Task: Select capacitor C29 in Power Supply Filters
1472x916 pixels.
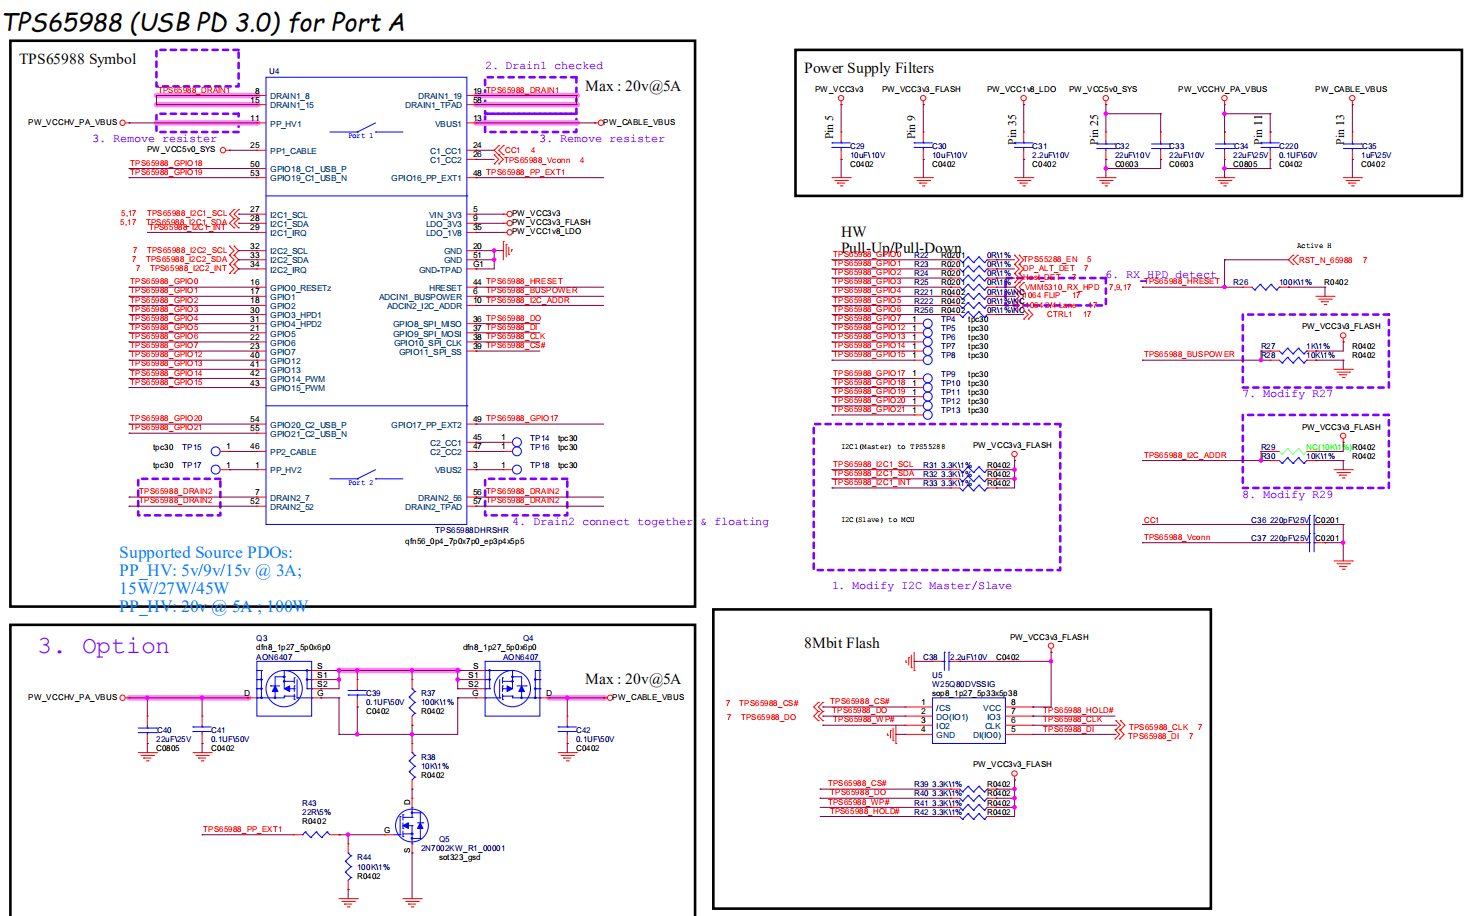Action: tap(840, 146)
